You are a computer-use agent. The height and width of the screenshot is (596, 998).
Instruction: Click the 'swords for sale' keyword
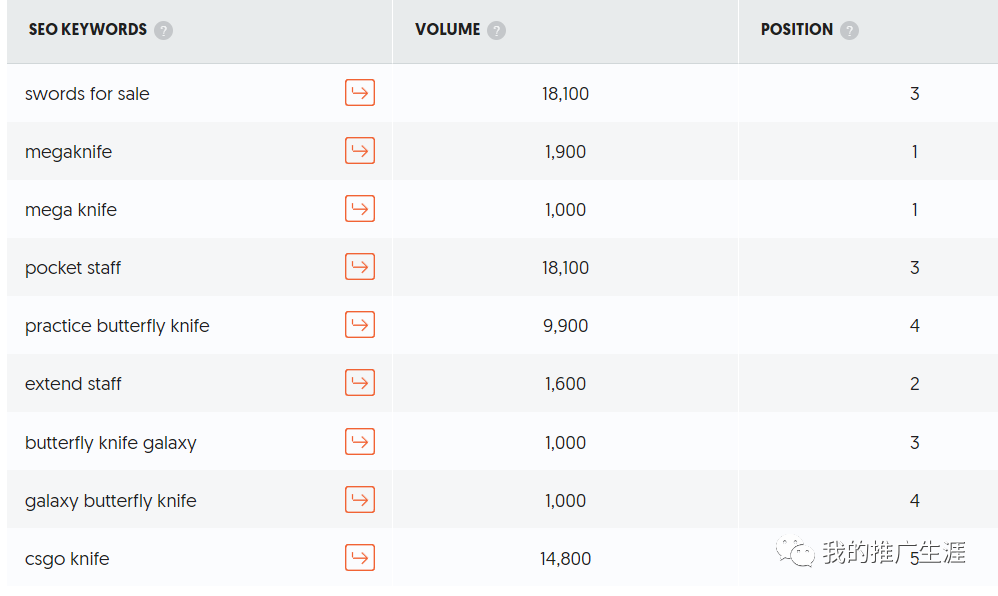[x=87, y=94]
